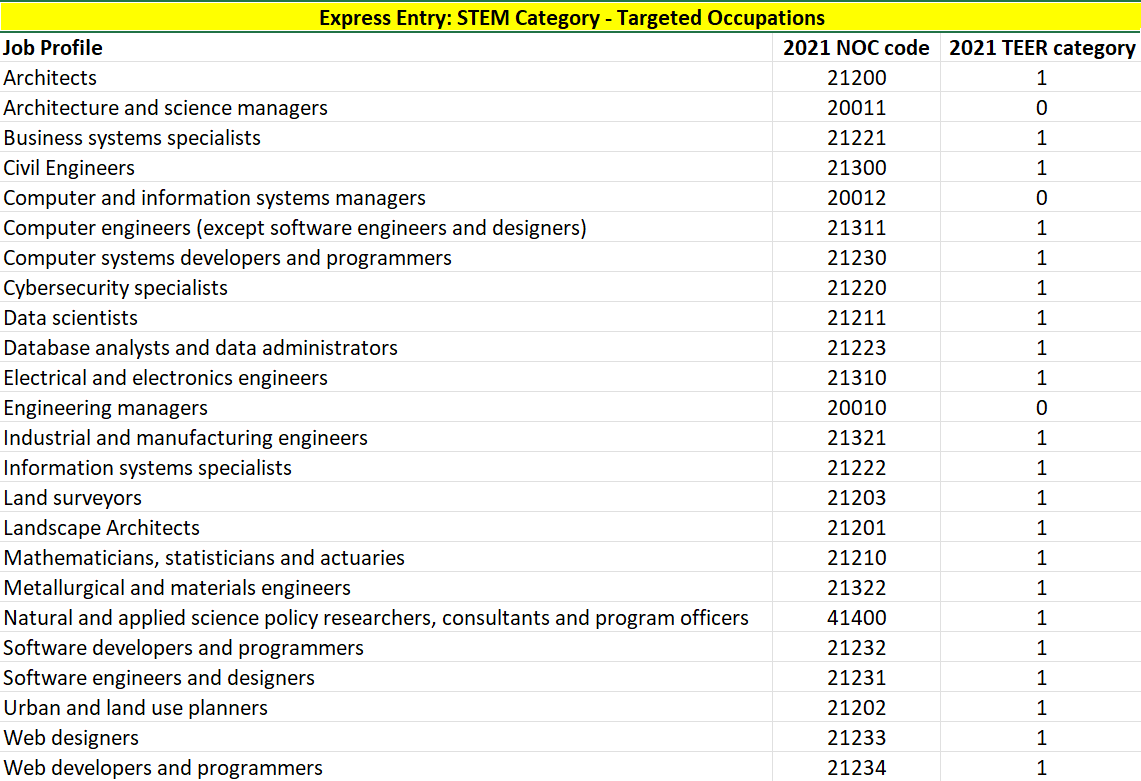1141x781 pixels.
Task: Select the 2021 NOC code header
Action: [x=856, y=48]
